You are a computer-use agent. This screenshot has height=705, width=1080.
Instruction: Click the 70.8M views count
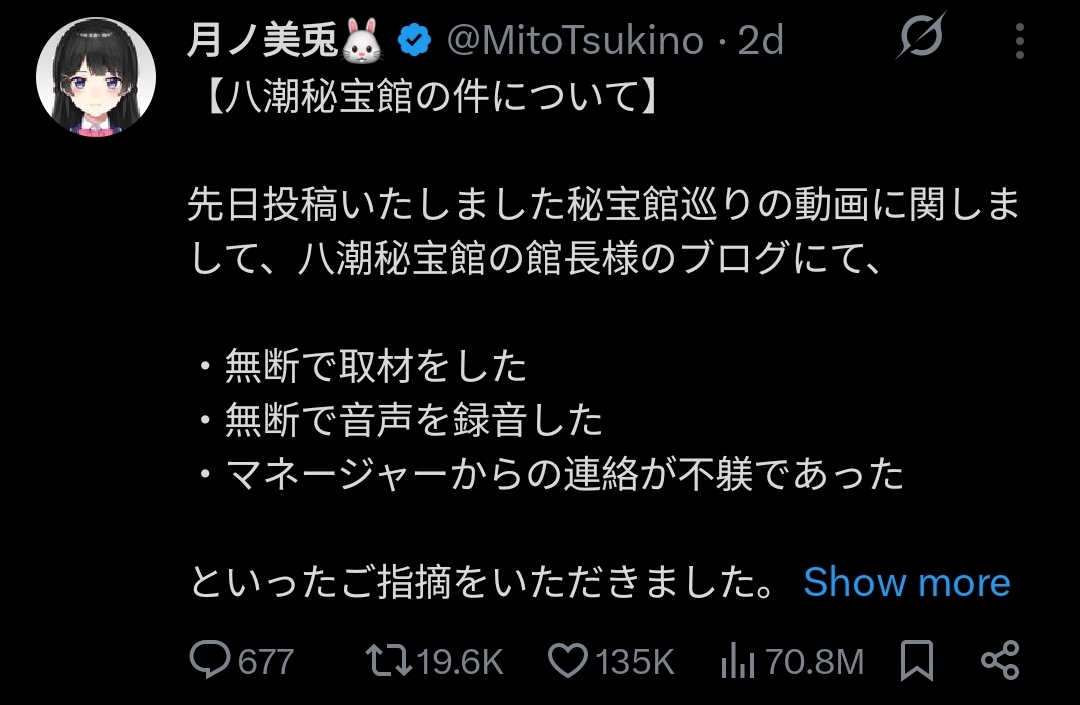coord(813,662)
